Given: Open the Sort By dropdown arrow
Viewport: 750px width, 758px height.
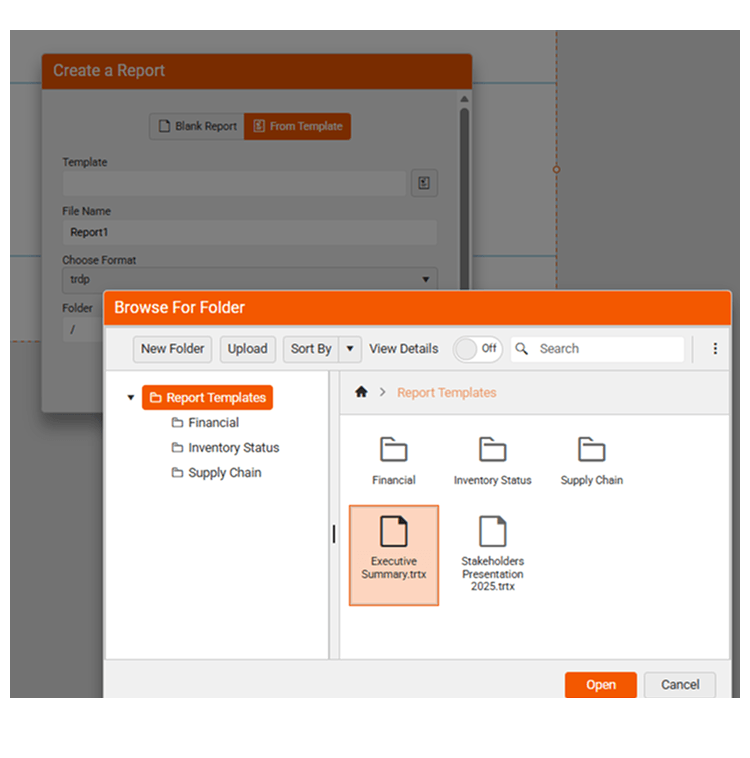Looking at the screenshot, I should coord(350,349).
